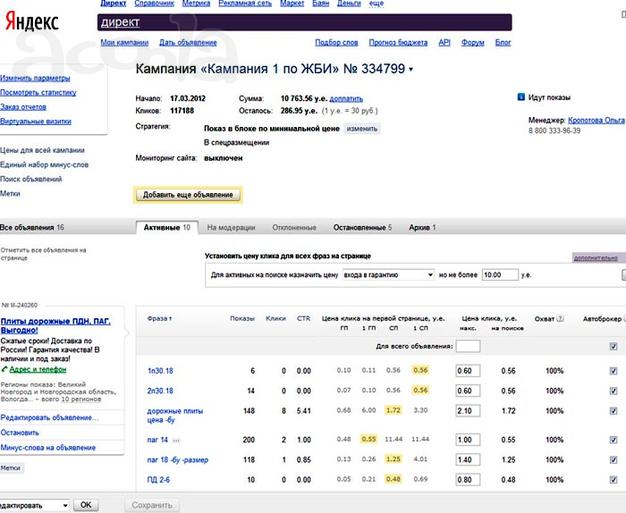Switch to 'На модерации' tab
The height and width of the screenshot is (513, 626).
click(x=231, y=228)
